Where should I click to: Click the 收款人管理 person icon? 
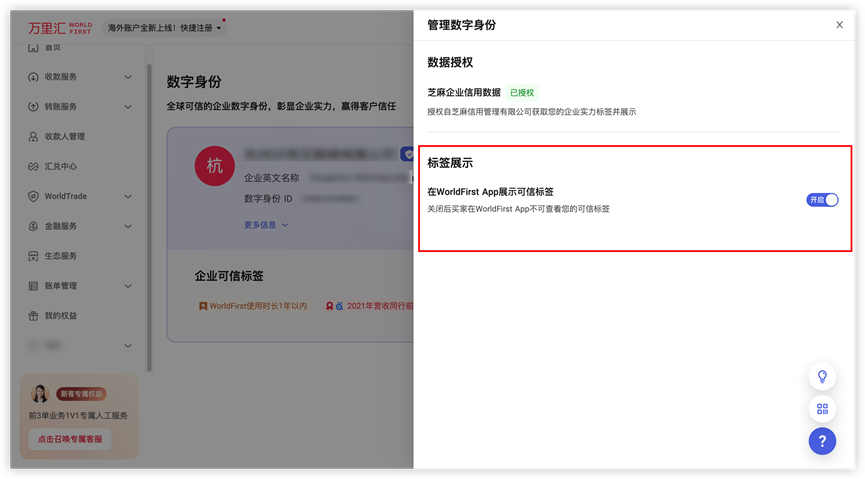33,136
